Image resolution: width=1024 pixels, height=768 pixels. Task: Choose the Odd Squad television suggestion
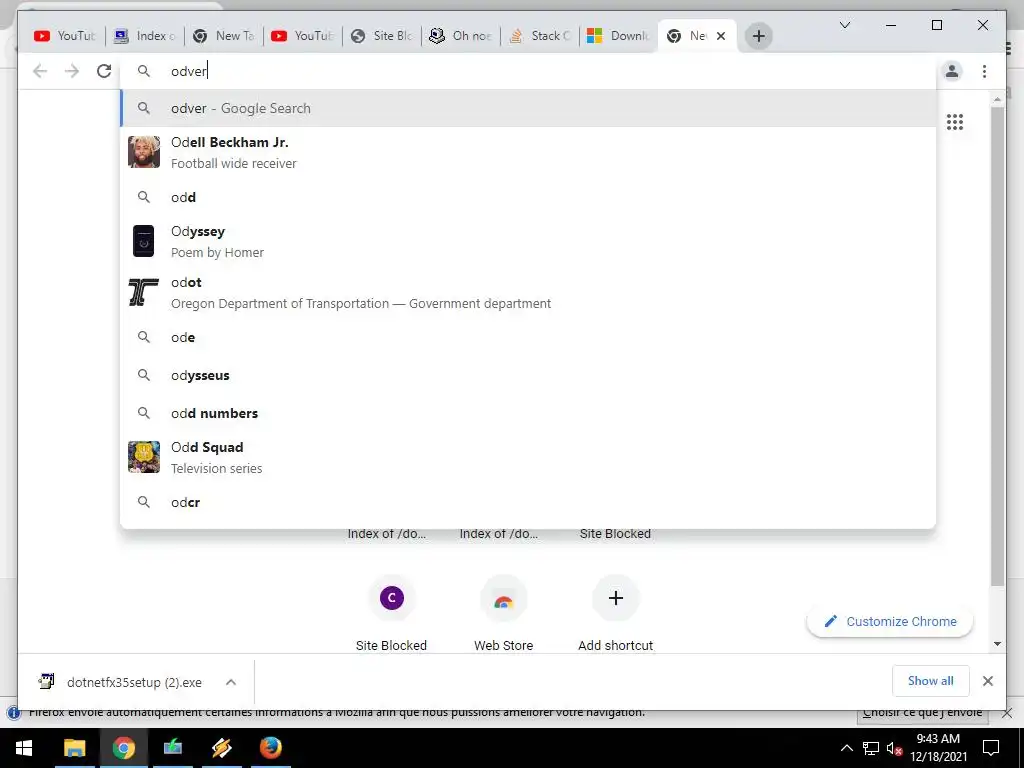pyautogui.click(x=528, y=457)
